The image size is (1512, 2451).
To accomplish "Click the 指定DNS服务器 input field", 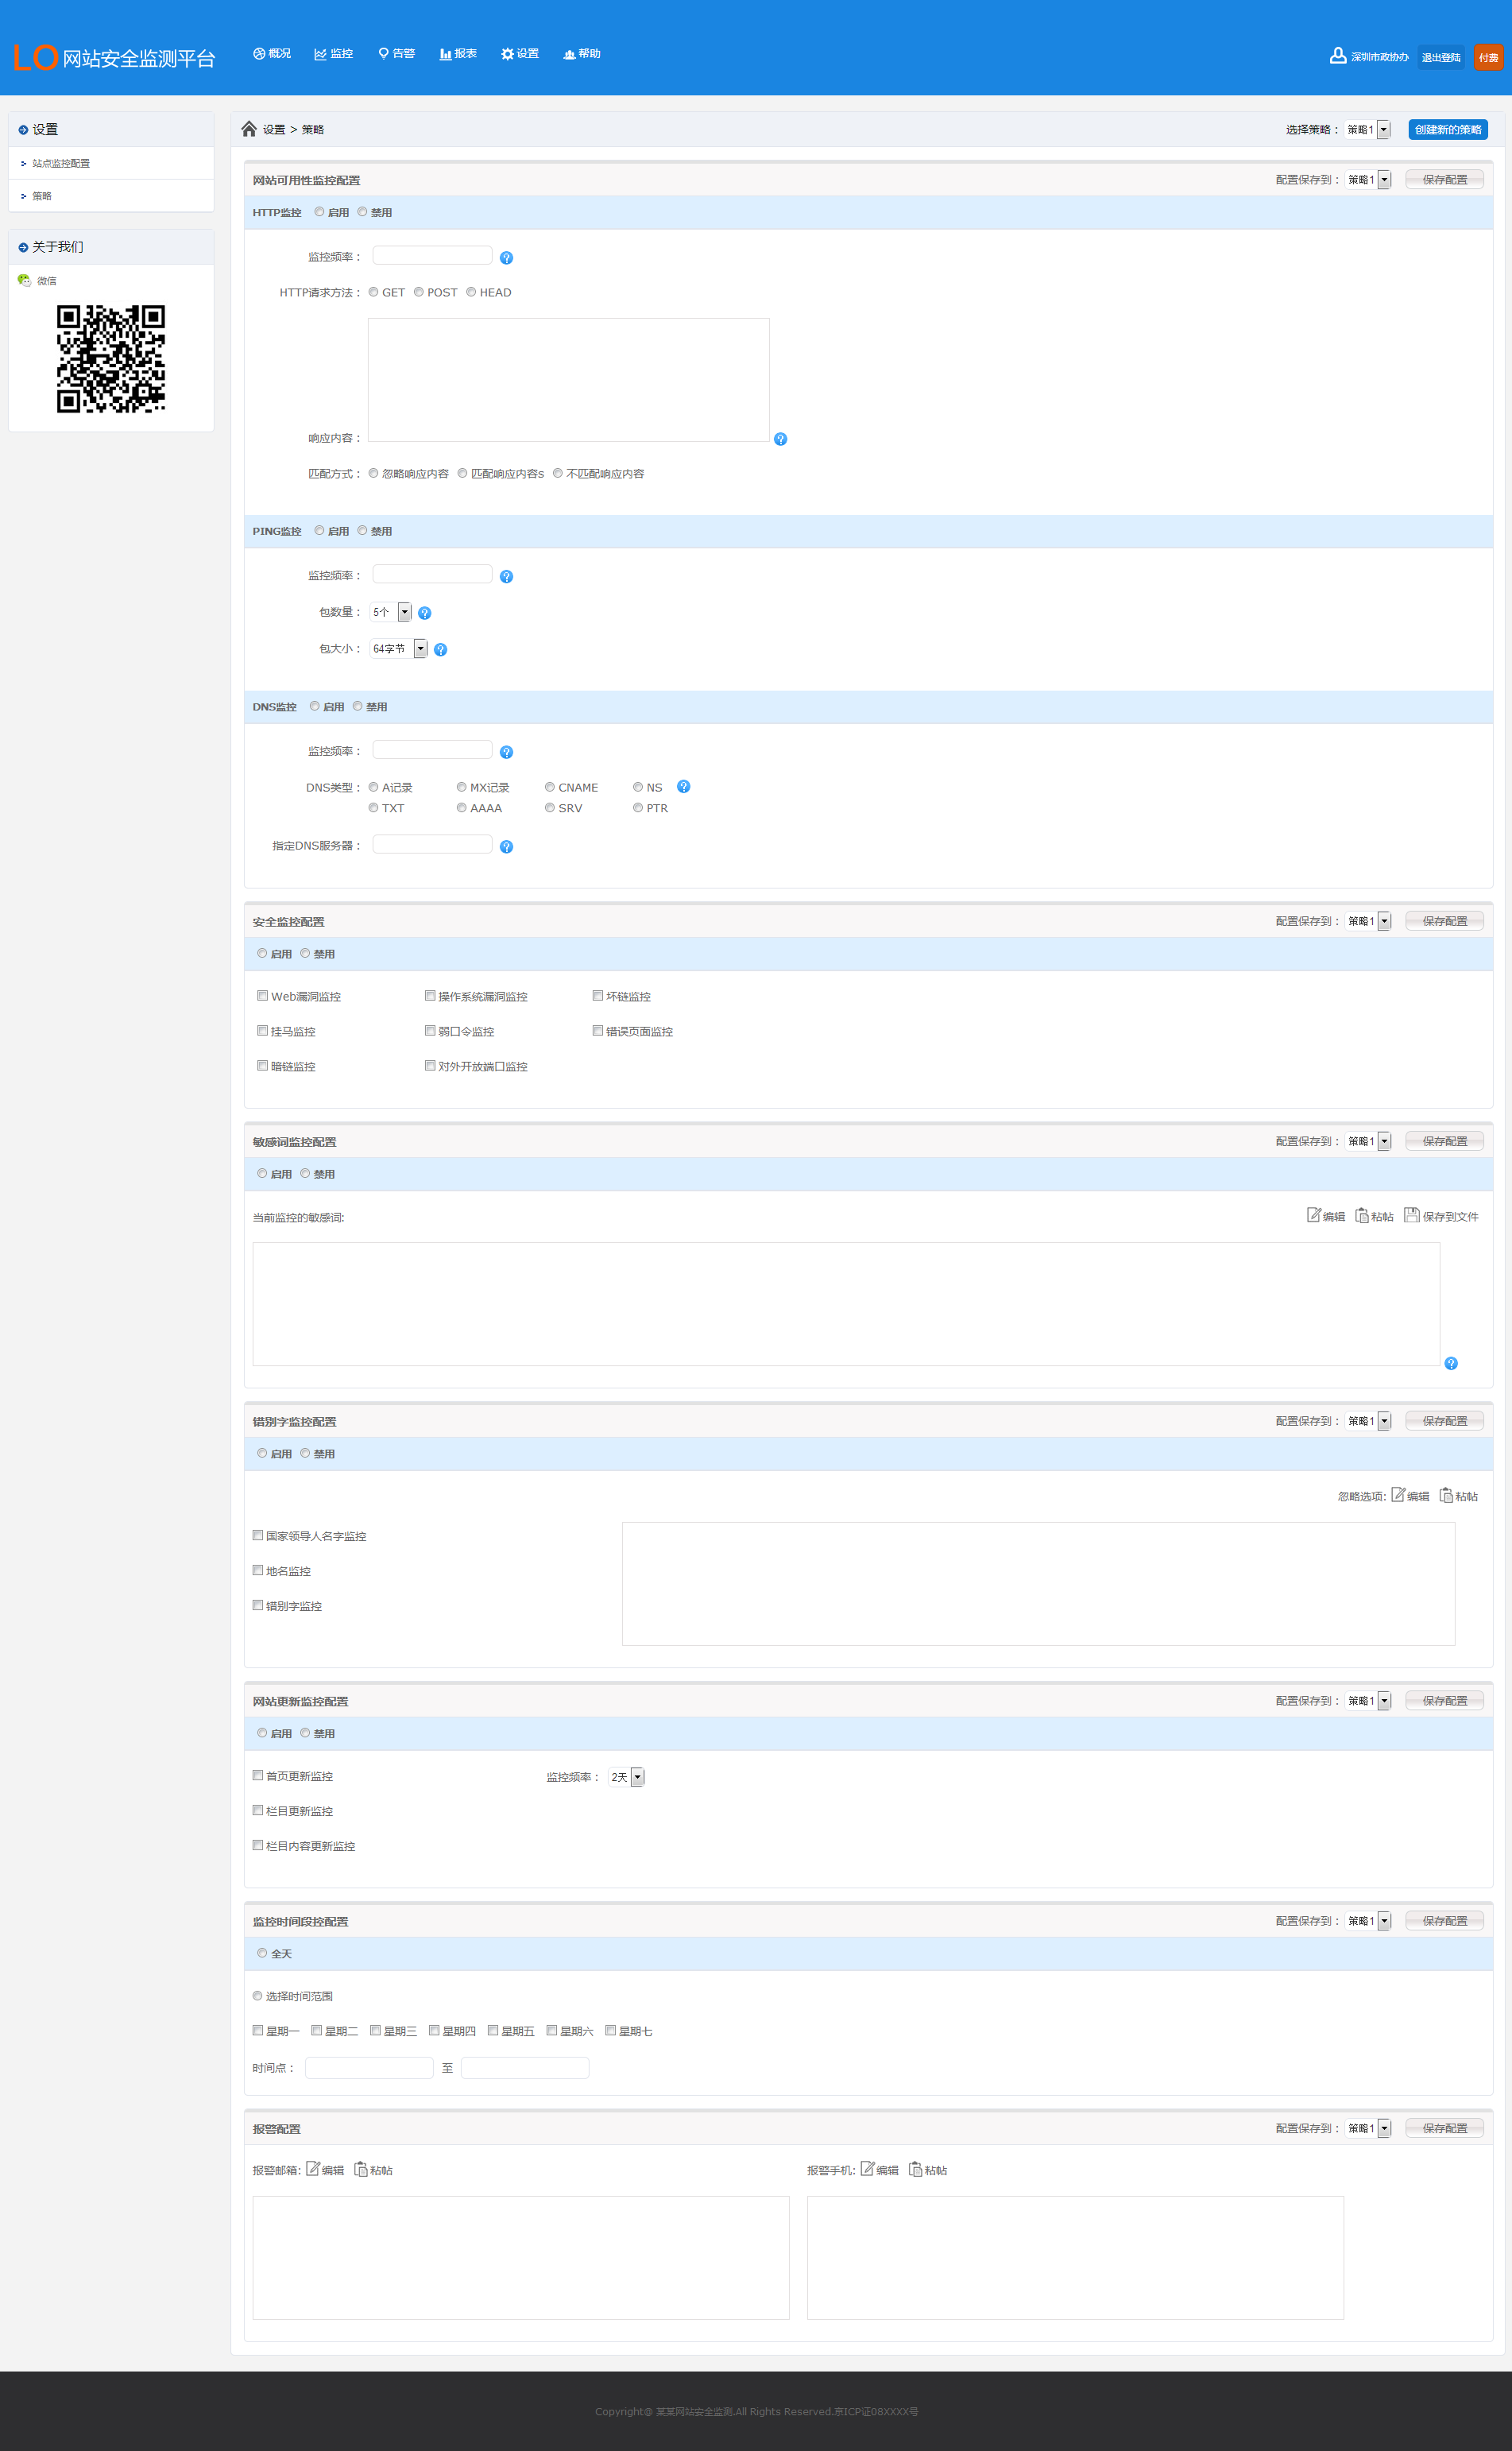I will [x=432, y=845].
